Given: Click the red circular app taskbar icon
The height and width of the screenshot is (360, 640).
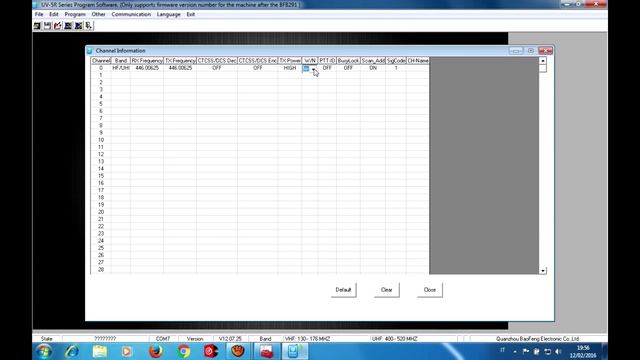Looking at the screenshot, I should tap(211, 351).
